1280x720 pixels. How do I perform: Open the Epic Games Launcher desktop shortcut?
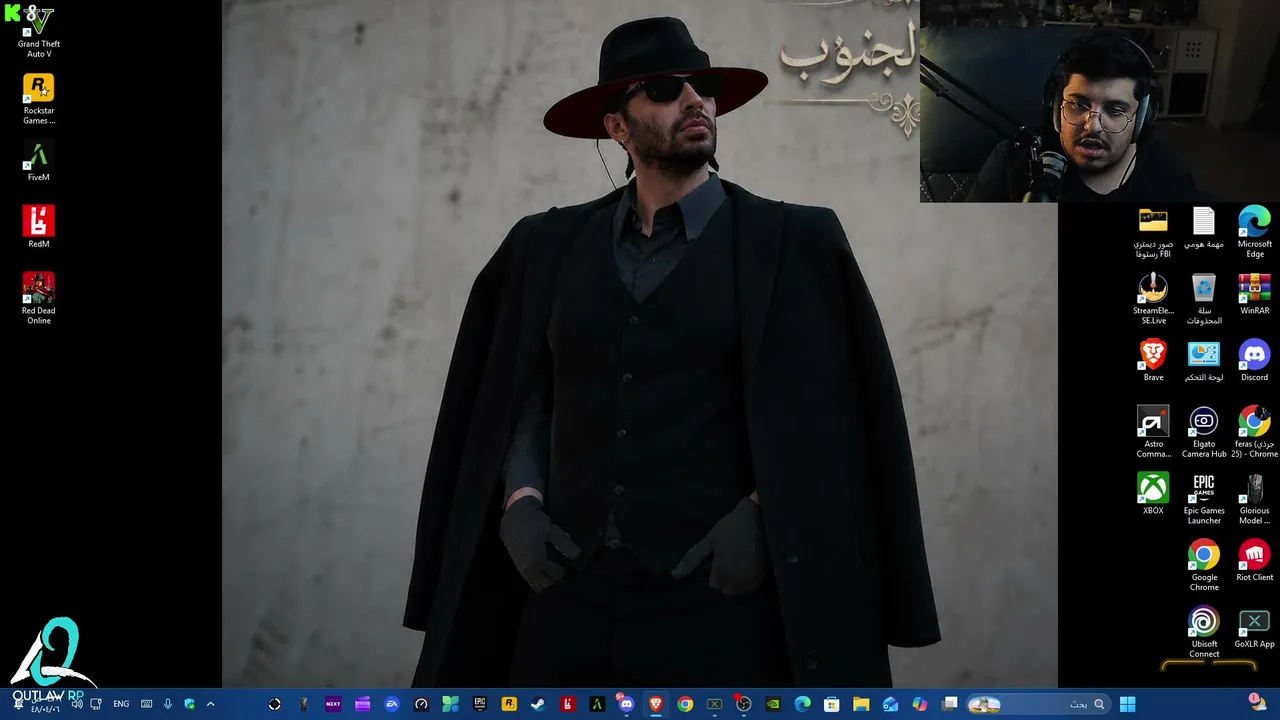1204,499
